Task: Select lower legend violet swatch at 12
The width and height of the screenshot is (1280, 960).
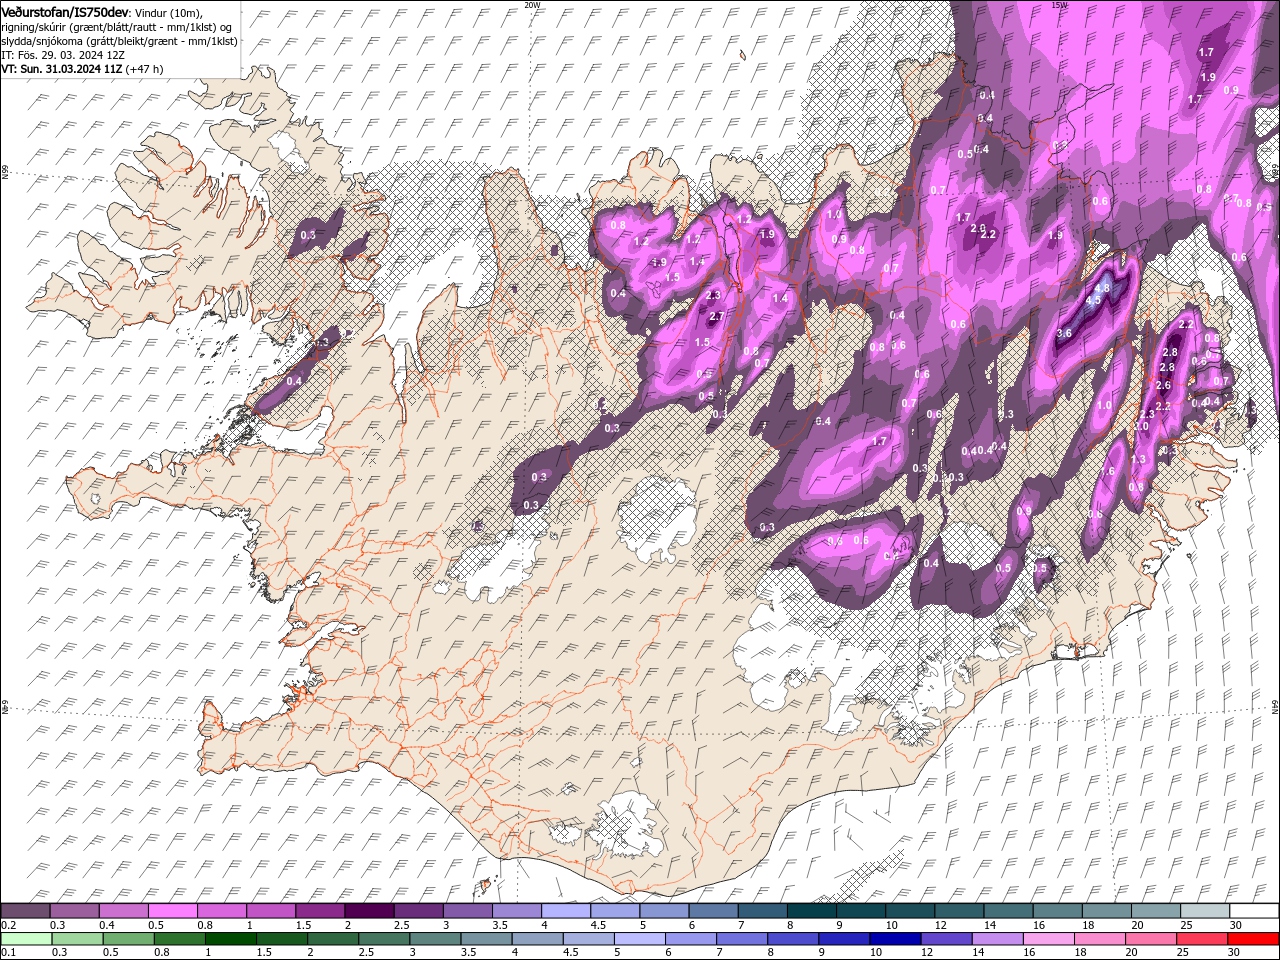Action: (x=945, y=938)
